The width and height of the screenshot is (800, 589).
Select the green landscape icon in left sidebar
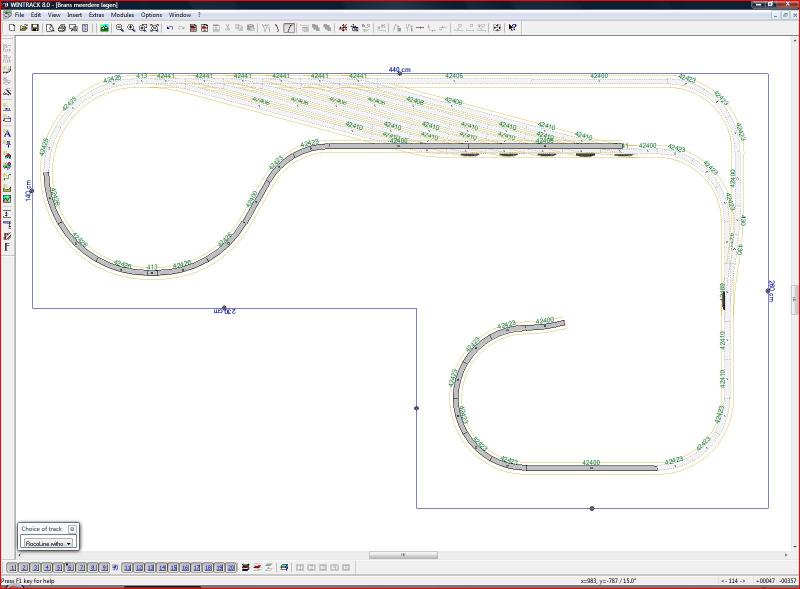7,199
